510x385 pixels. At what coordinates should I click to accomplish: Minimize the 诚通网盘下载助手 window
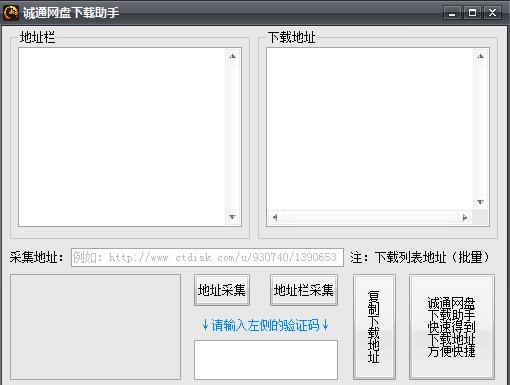click(452, 13)
